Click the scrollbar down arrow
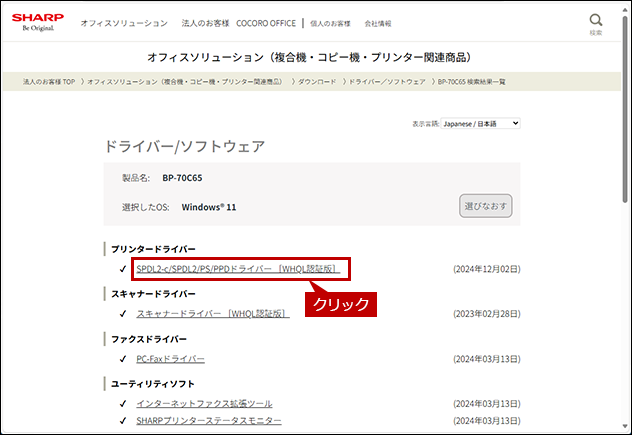Viewport: 632px width, 435px height. point(626,427)
